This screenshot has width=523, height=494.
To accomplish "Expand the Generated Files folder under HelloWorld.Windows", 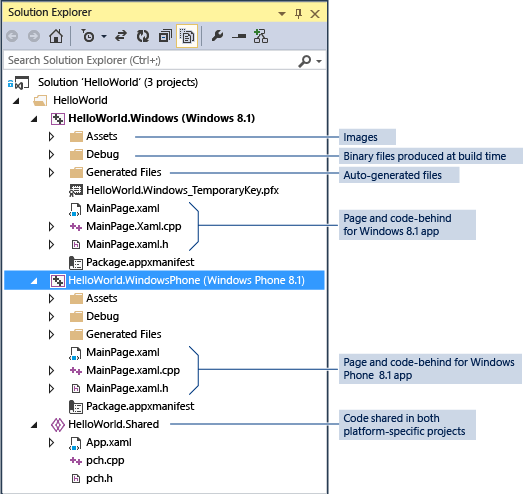I will pyautogui.click(x=51, y=172).
